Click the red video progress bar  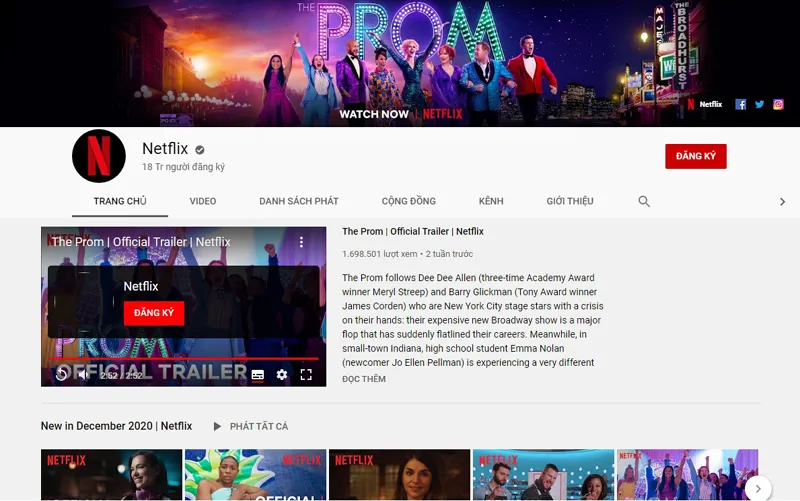pyautogui.click(x=184, y=359)
